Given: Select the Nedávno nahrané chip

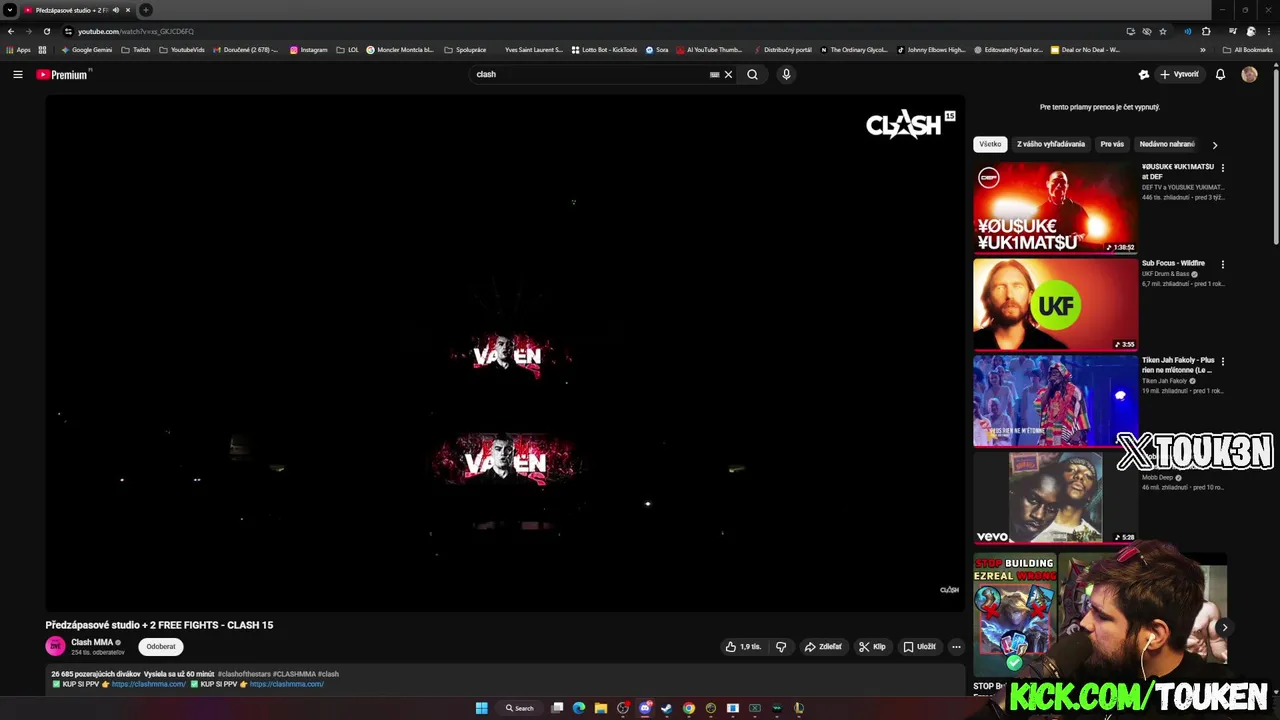Looking at the screenshot, I should (x=1166, y=144).
